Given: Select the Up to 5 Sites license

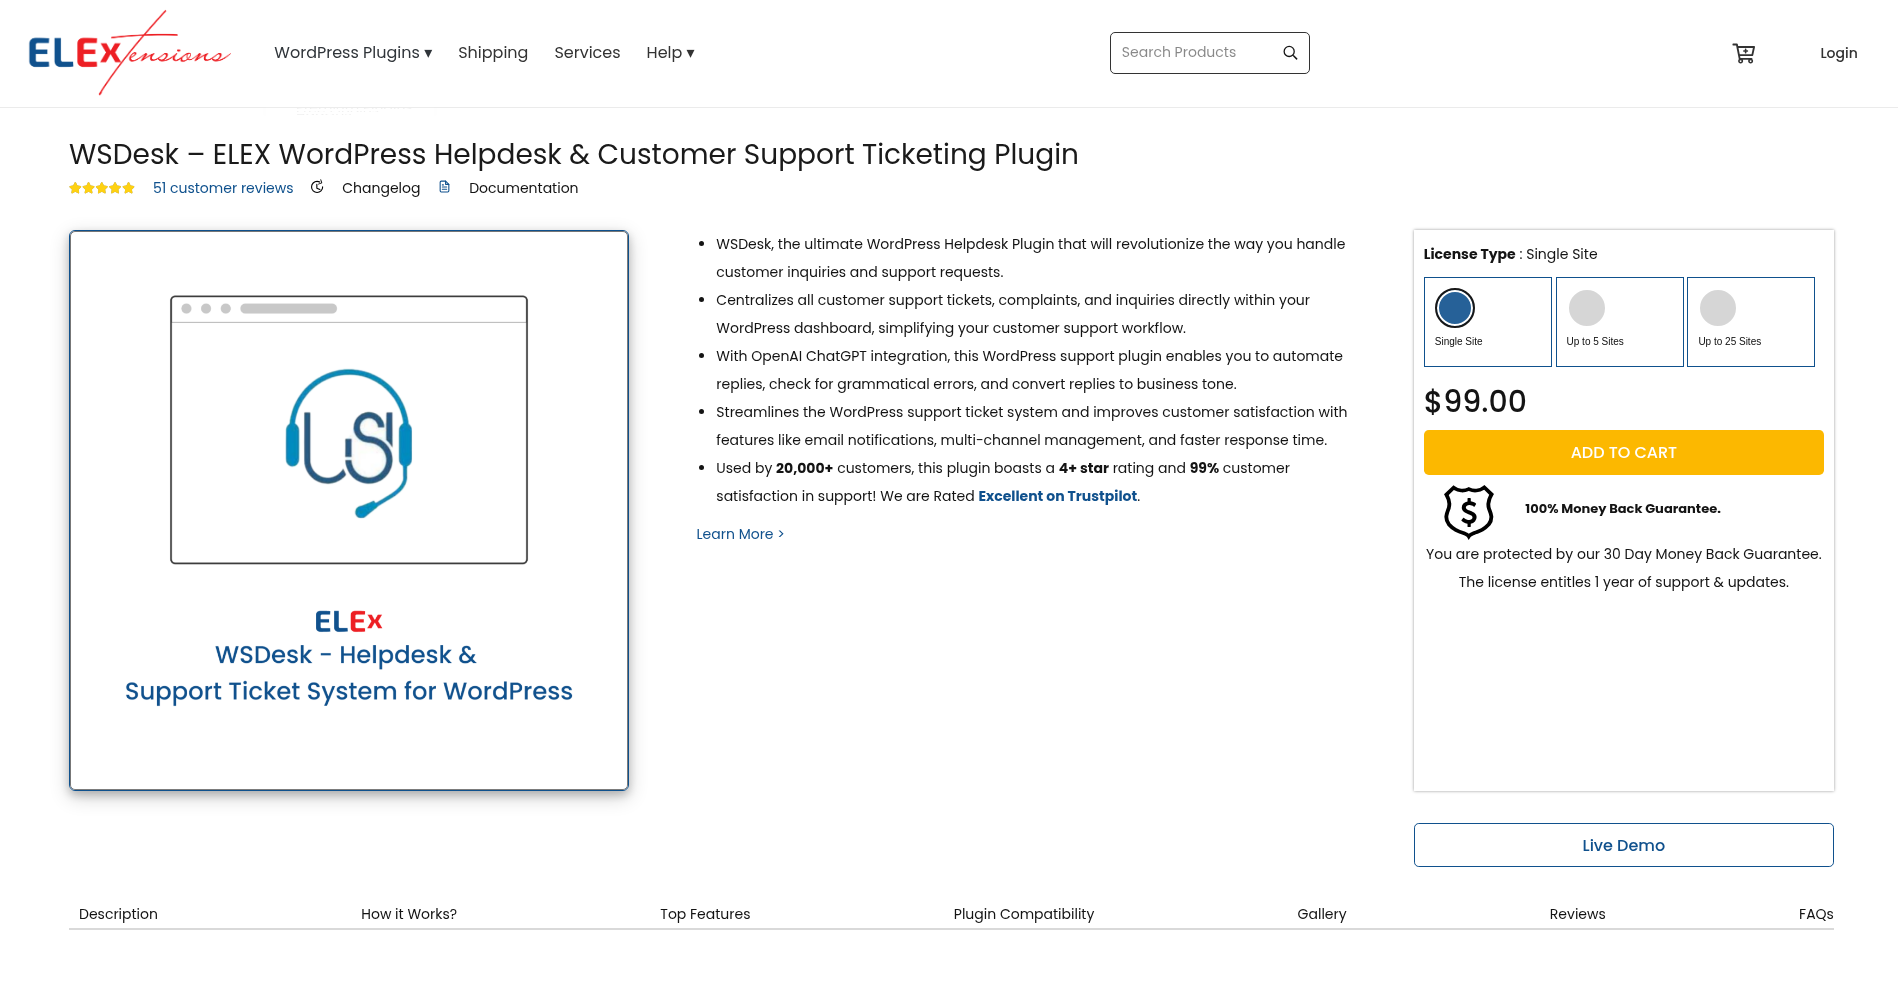Looking at the screenshot, I should [x=1619, y=321].
